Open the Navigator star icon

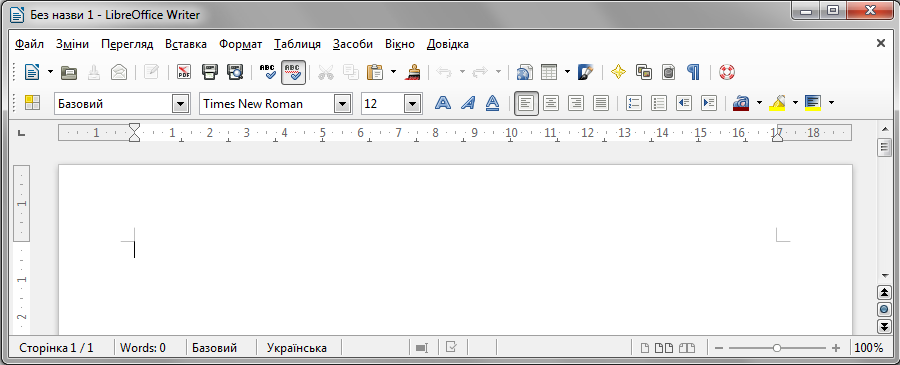(618, 72)
